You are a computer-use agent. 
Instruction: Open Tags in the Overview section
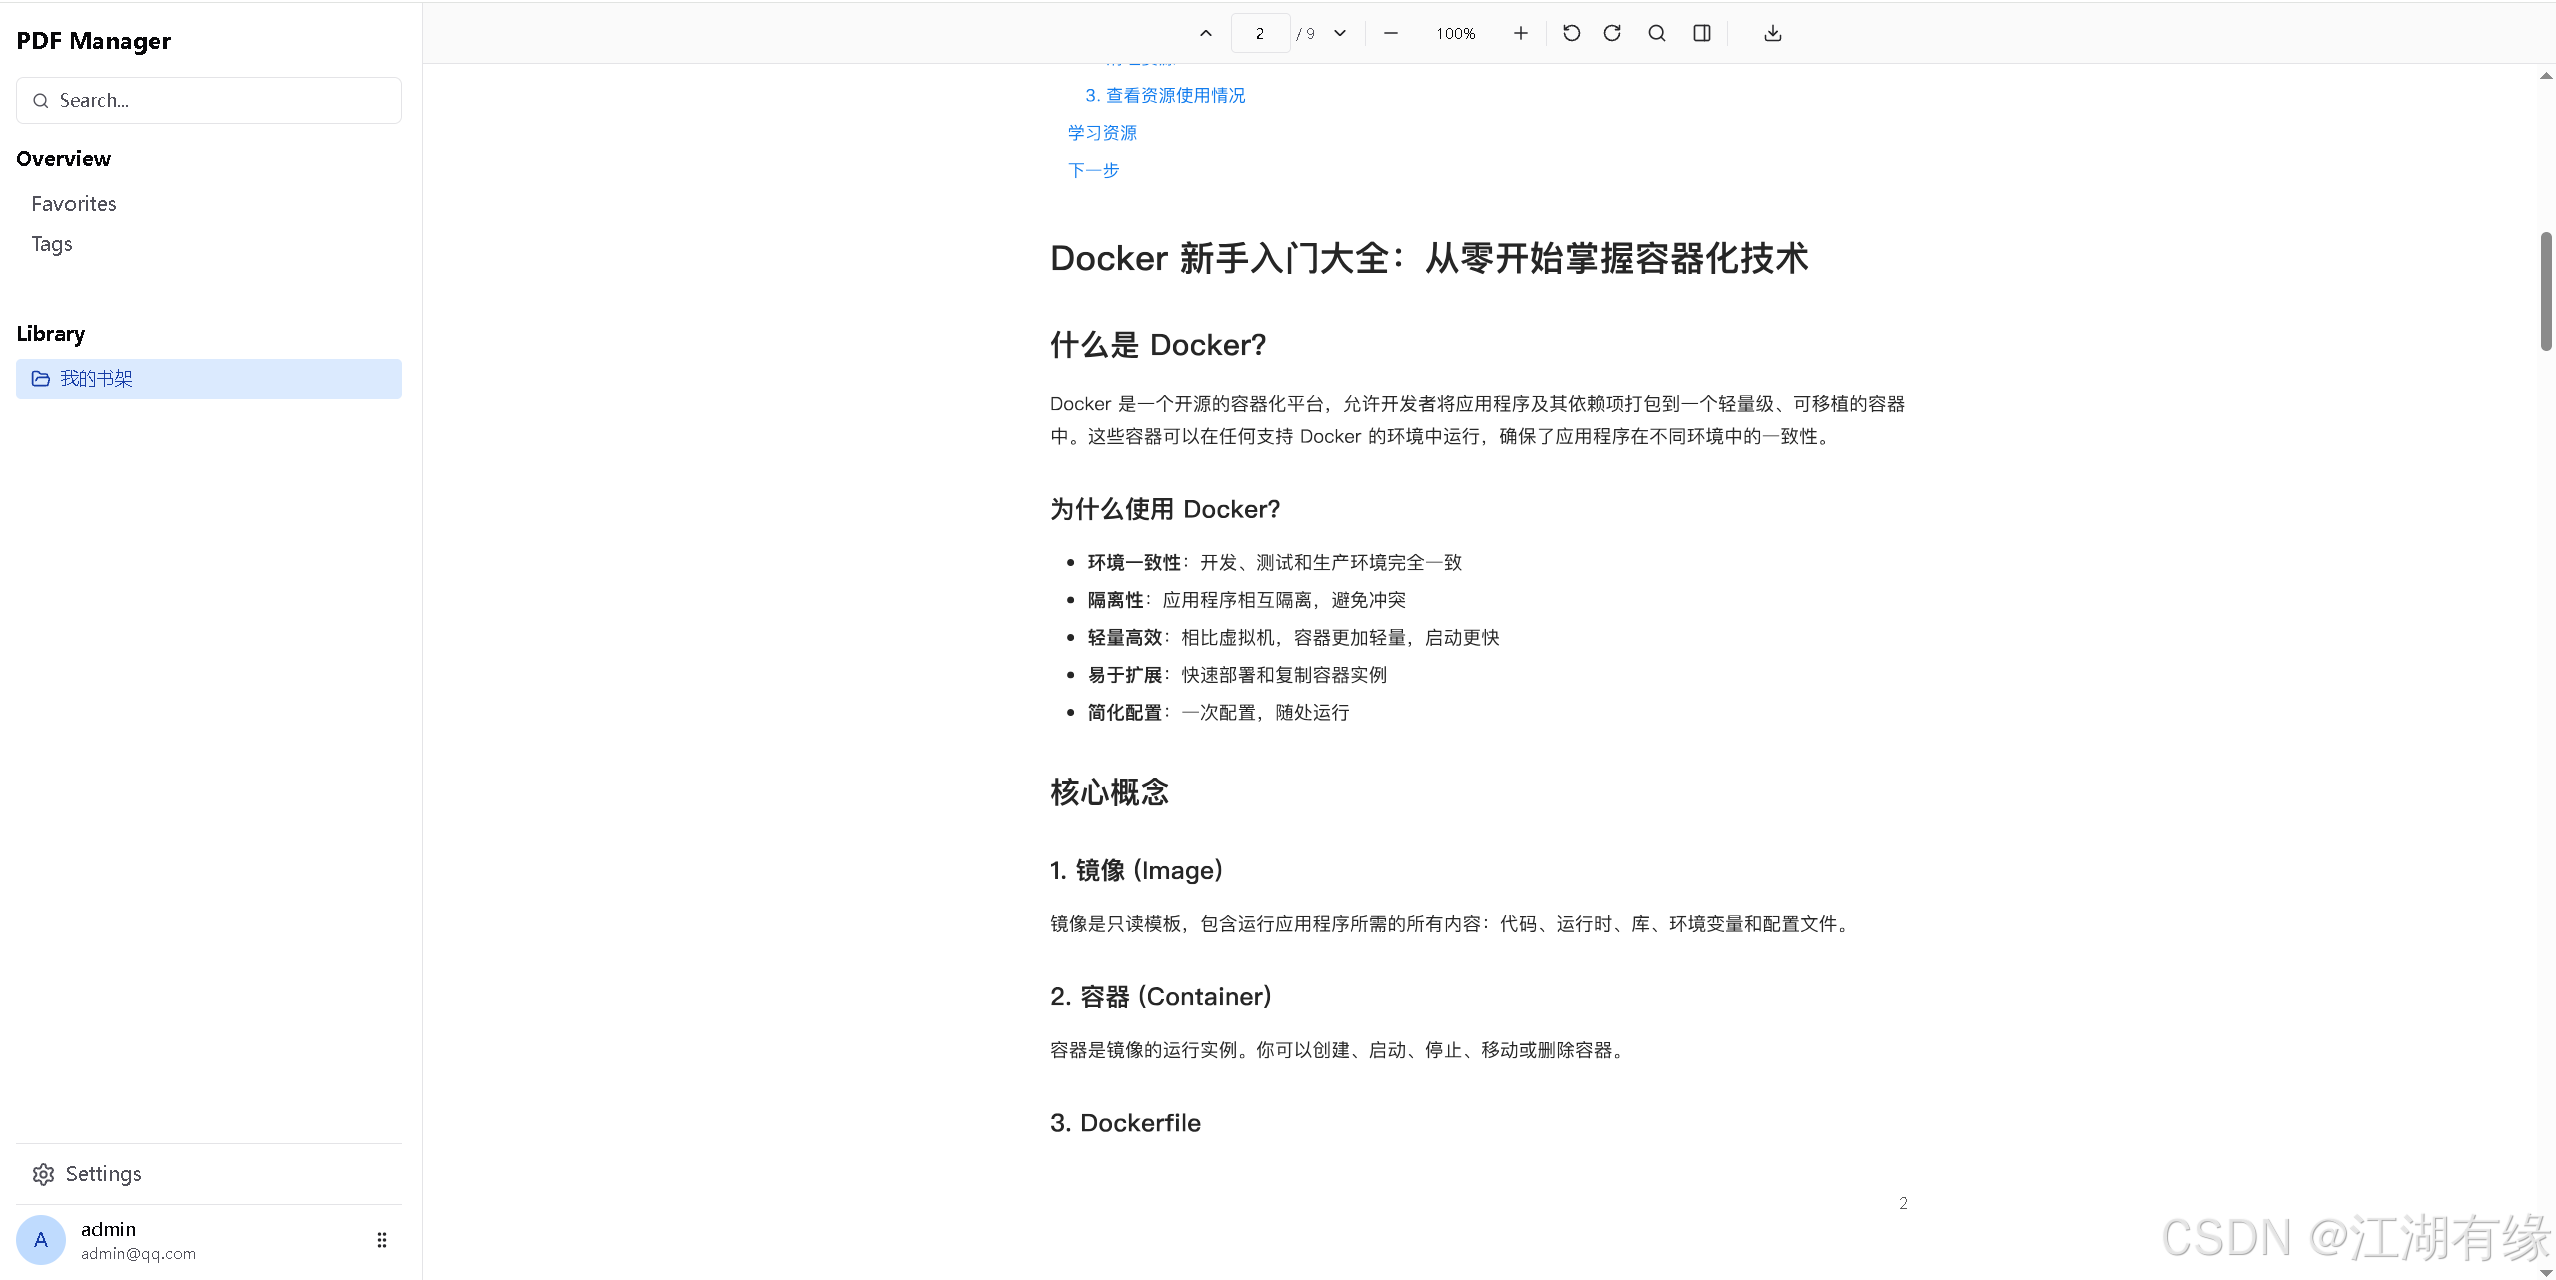pyautogui.click(x=52, y=244)
